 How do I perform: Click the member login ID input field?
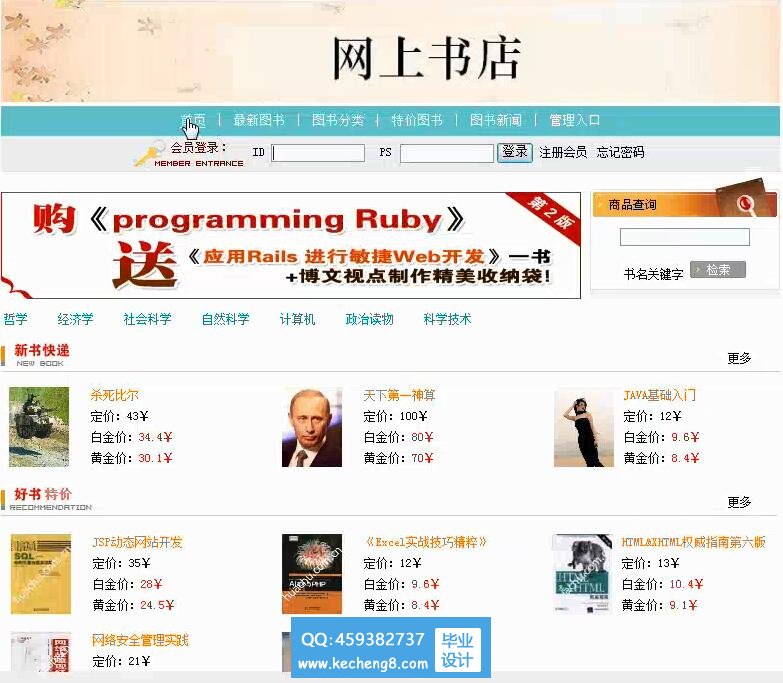(x=318, y=153)
